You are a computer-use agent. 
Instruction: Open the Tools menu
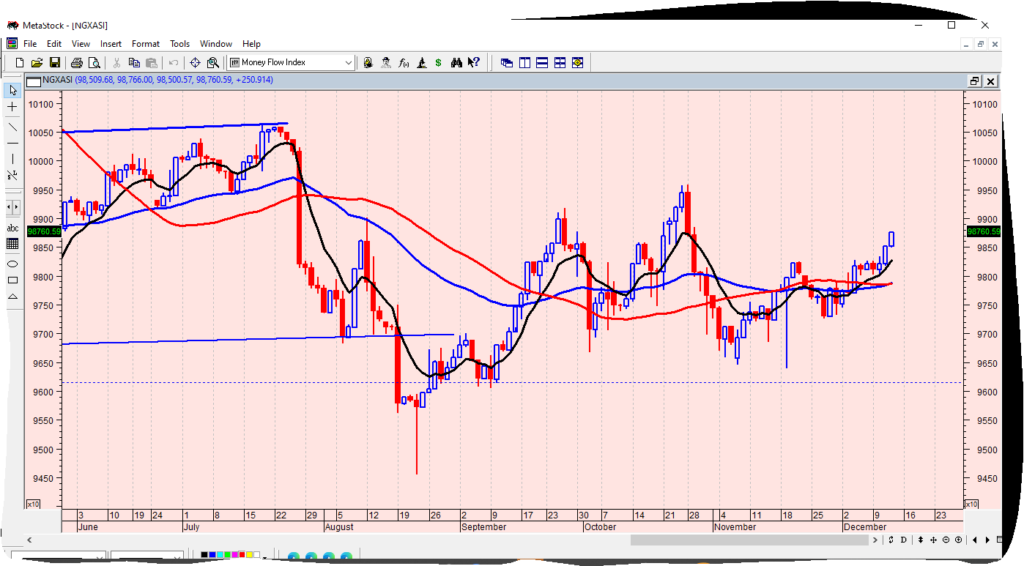coord(179,44)
